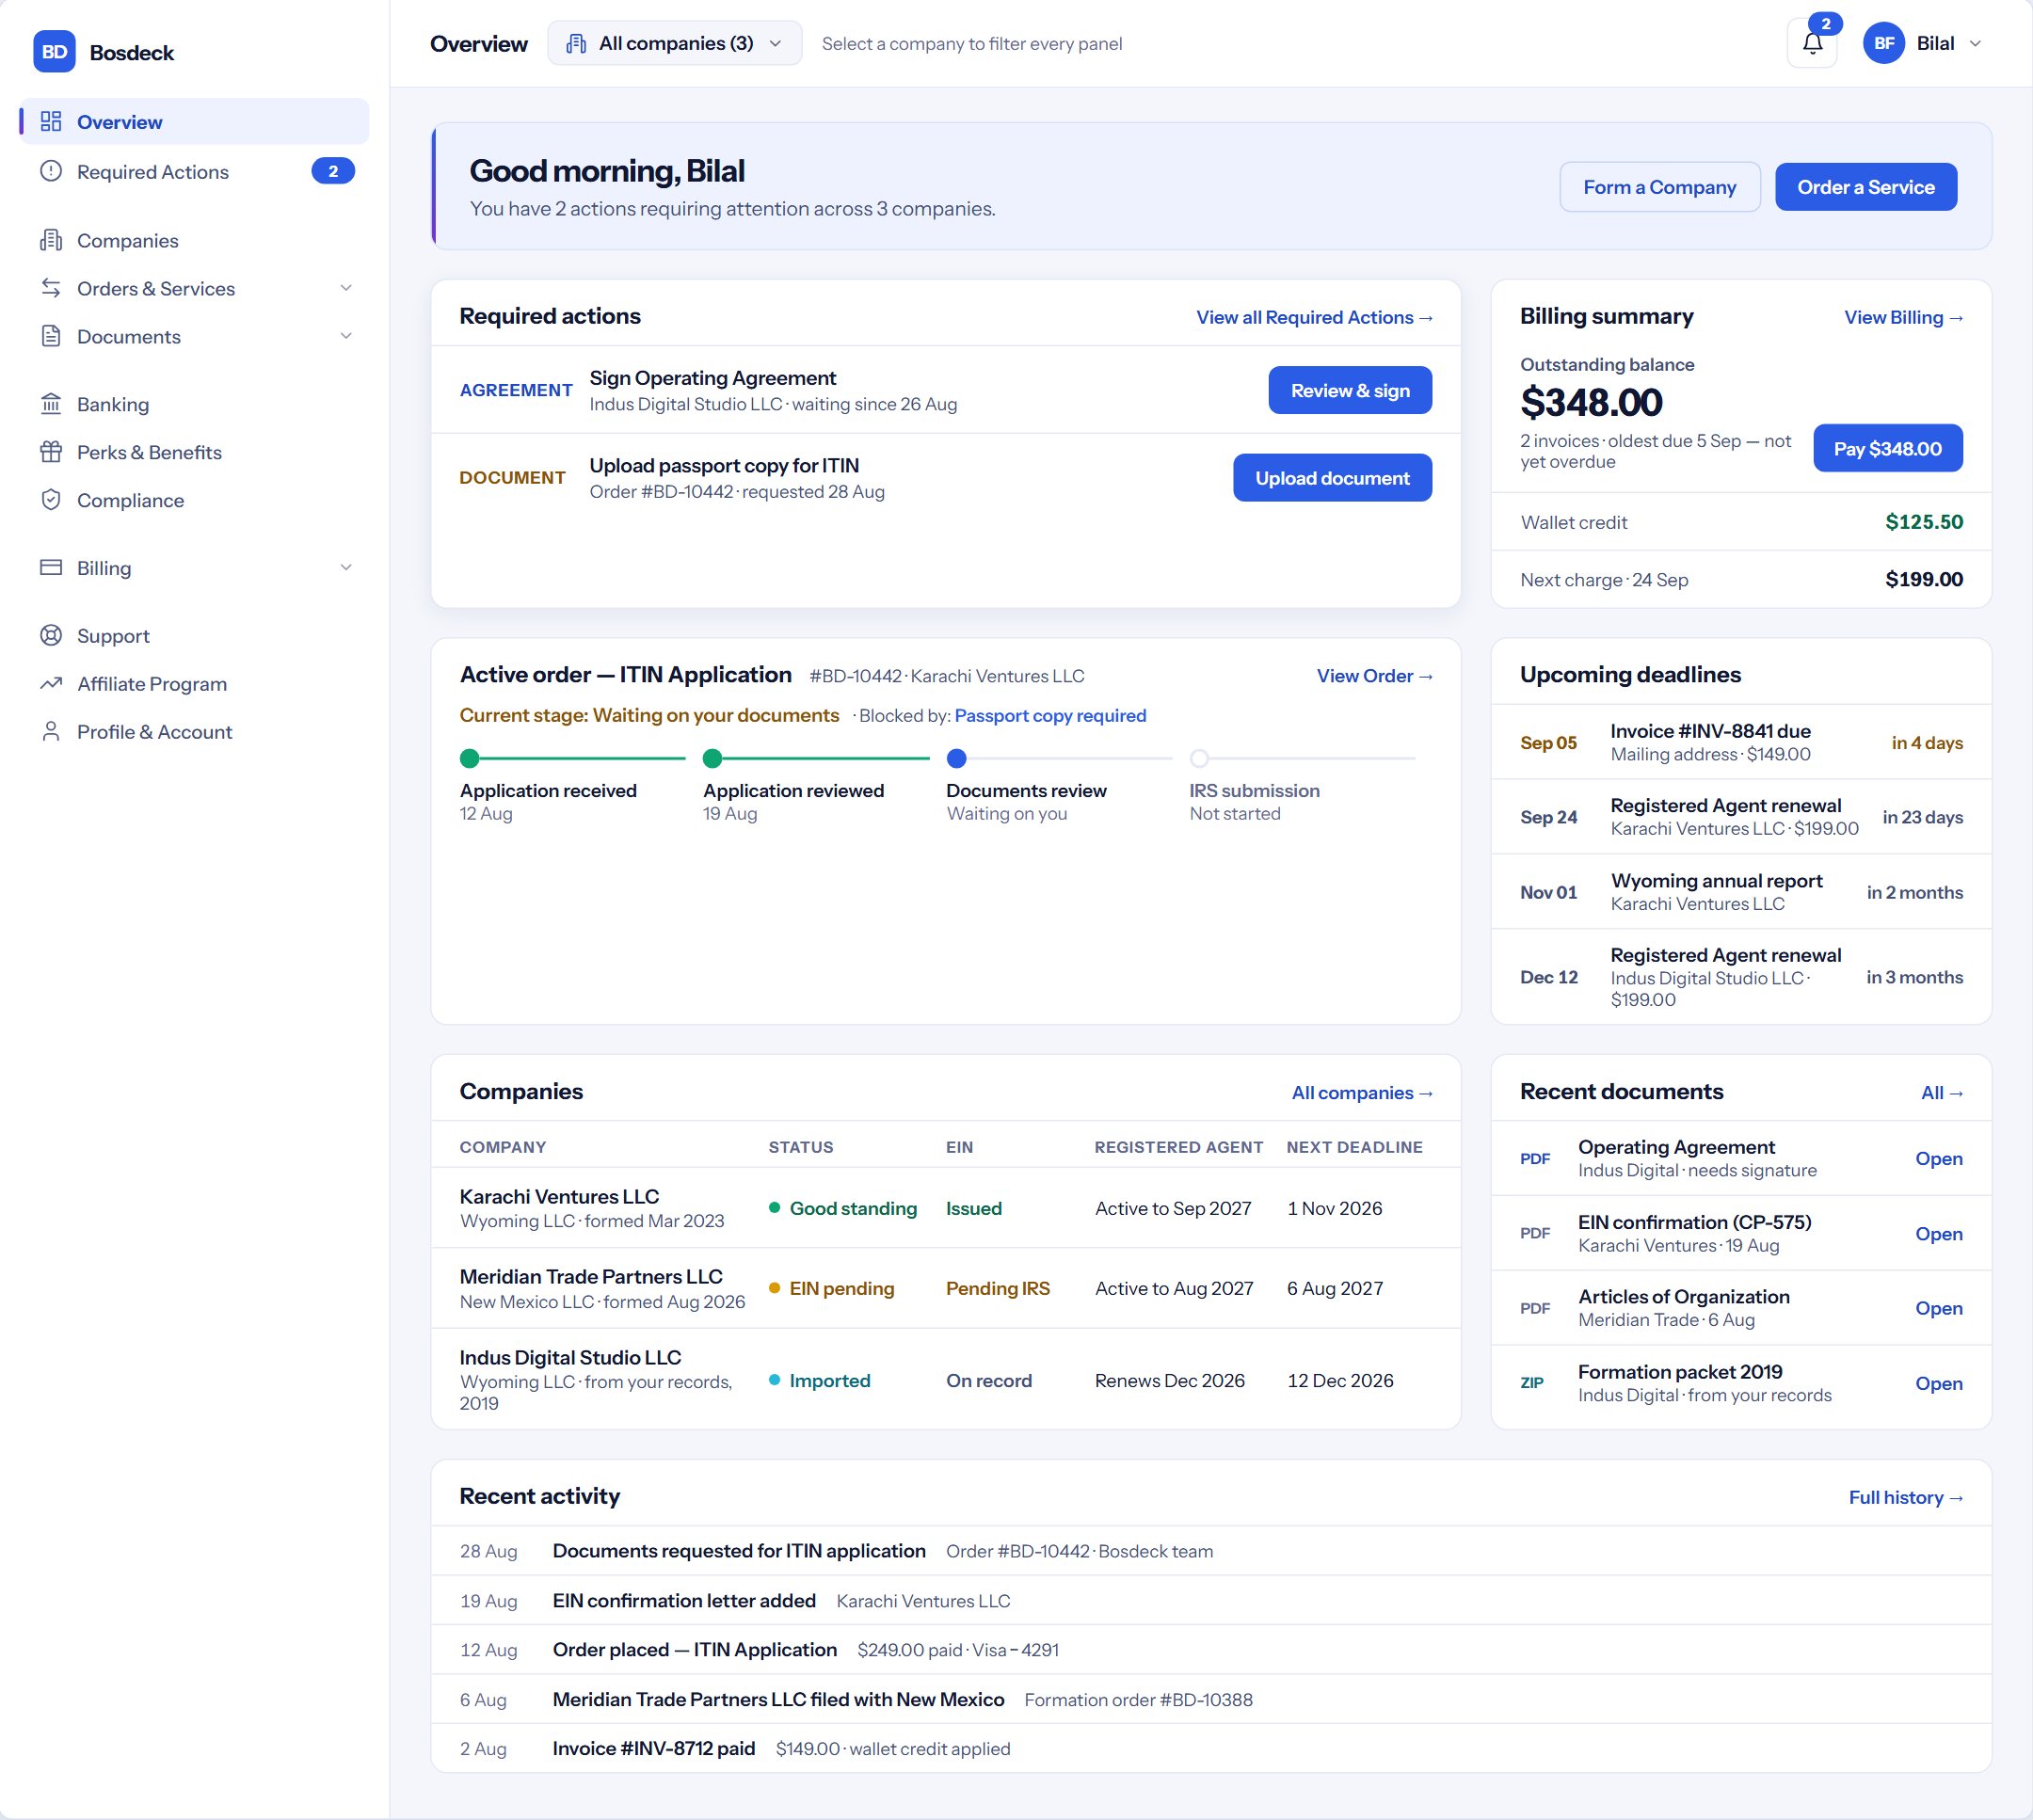The width and height of the screenshot is (2033, 1820).
Task: Select the Karachi Ventures LLC company row
Action: pos(946,1208)
